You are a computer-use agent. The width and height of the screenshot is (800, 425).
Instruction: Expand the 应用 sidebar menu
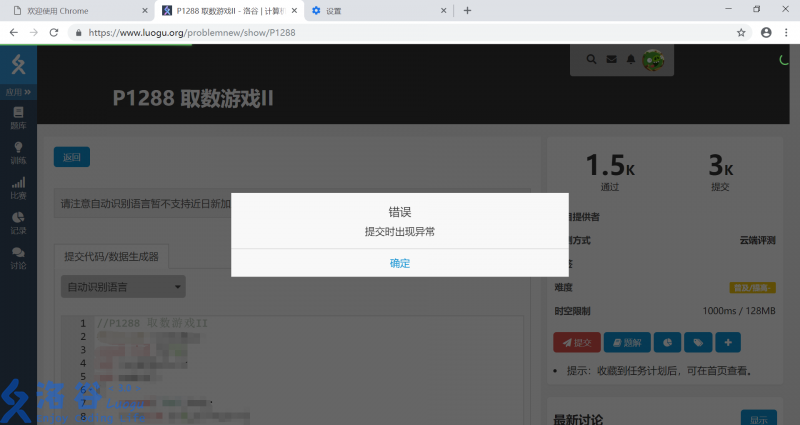coord(18,92)
